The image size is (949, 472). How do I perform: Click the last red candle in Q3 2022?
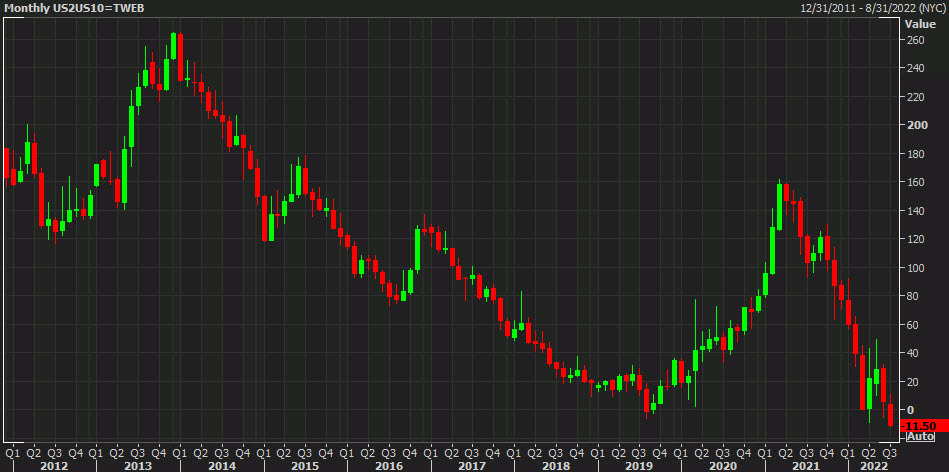click(890, 413)
